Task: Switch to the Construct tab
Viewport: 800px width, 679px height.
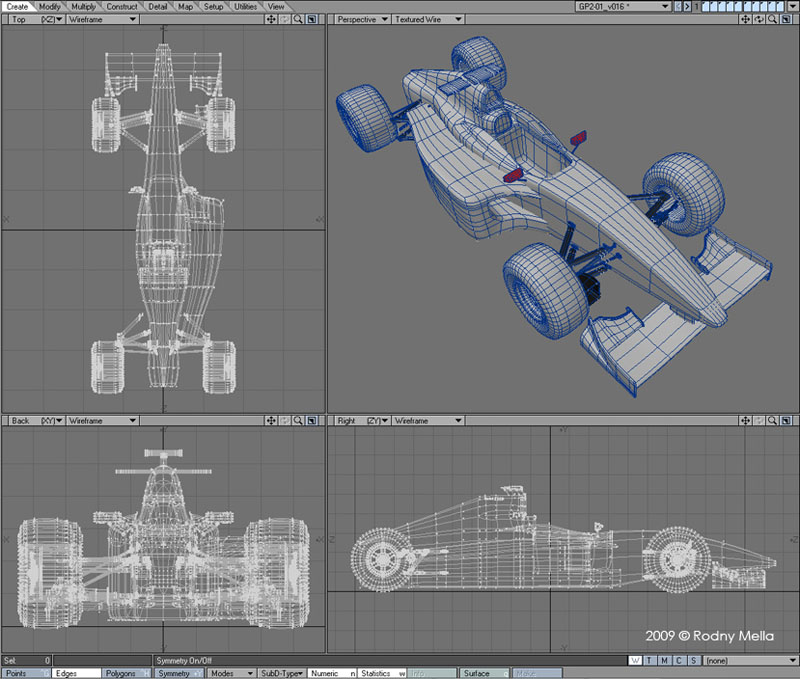Action: point(122,6)
